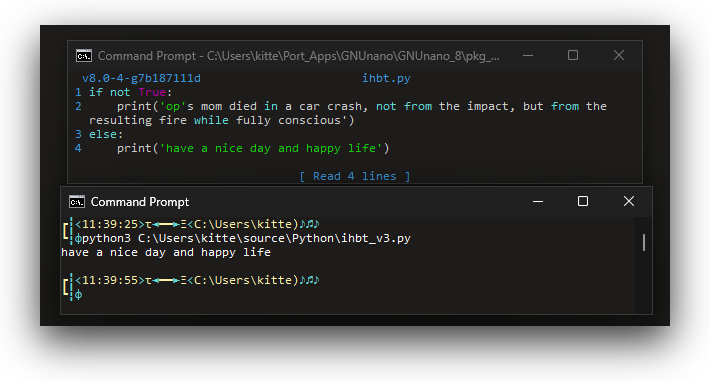Click the nano window title bar with the GNUnano path
This screenshot has height=381, width=710.
pyautogui.click(x=299, y=56)
